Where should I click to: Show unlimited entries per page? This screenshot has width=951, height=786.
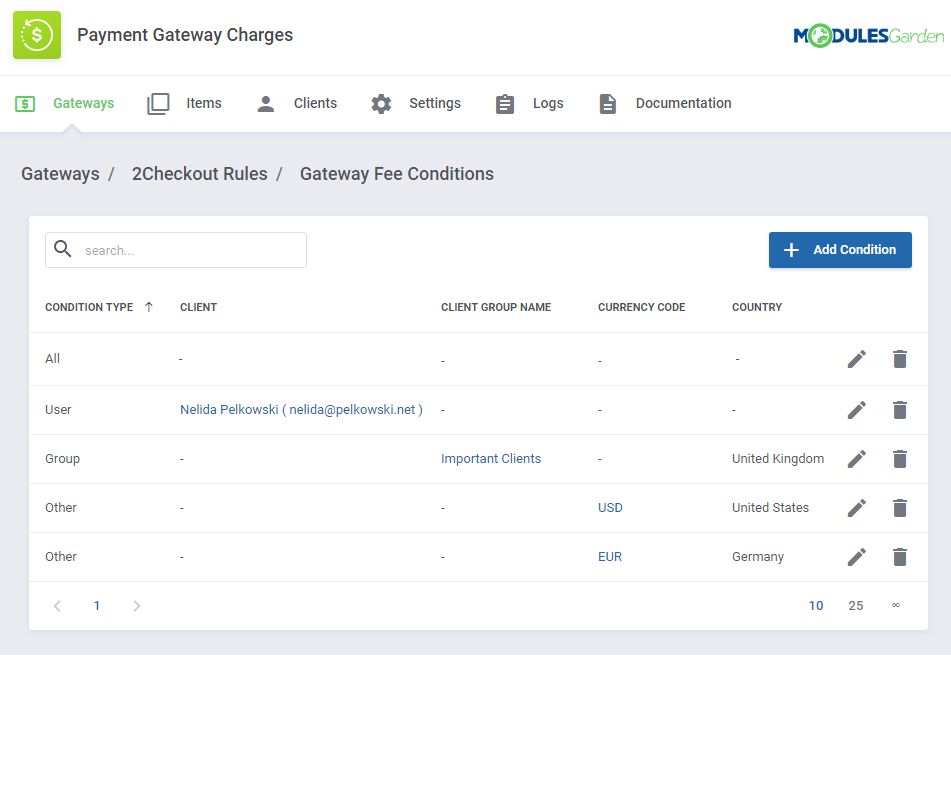(896, 605)
